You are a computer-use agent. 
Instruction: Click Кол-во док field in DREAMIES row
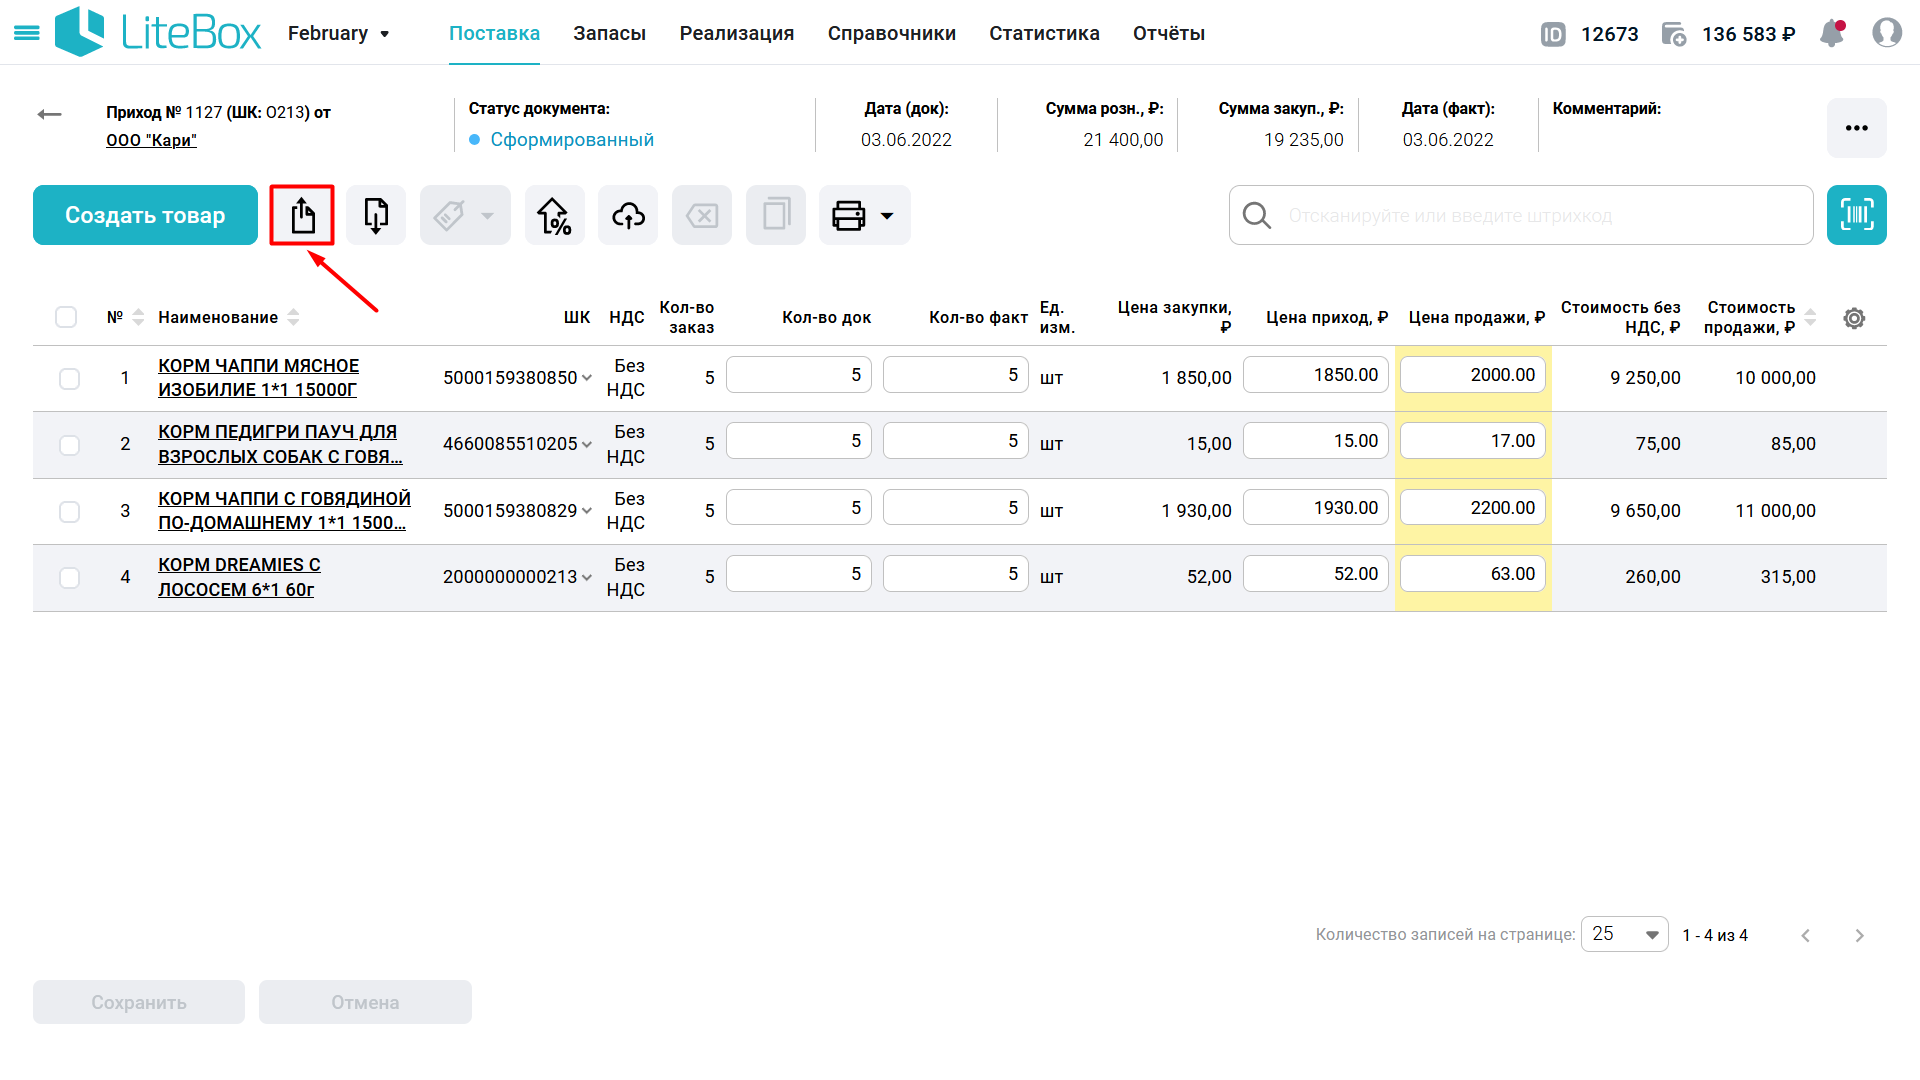coord(799,574)
